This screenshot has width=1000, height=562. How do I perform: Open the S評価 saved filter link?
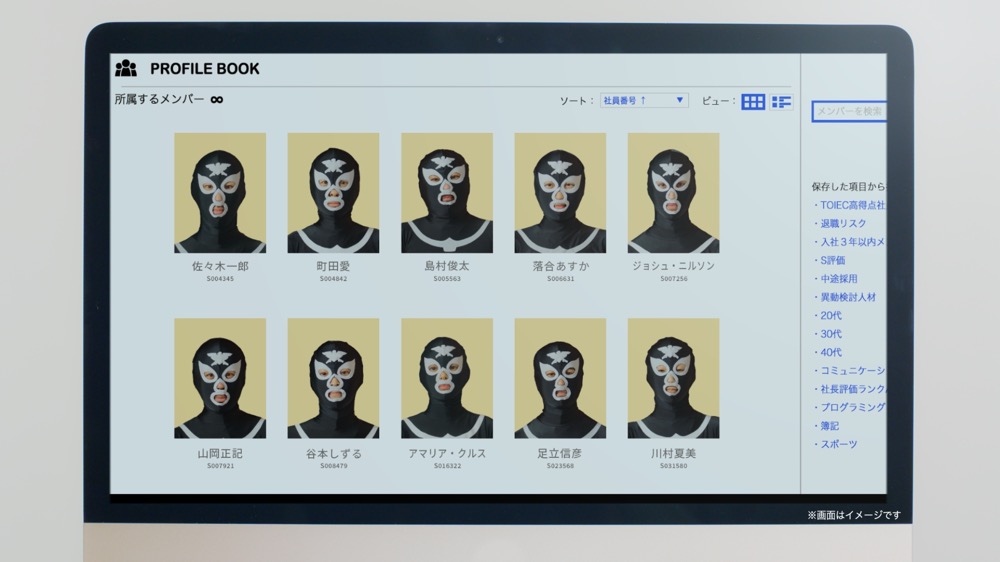click(831, 260)
